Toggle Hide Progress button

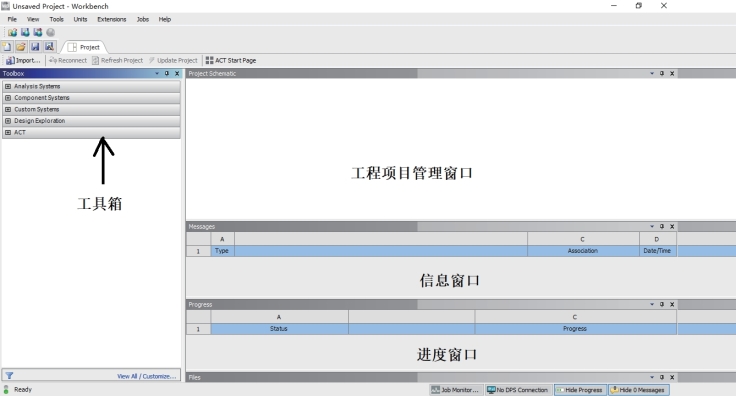tap(580, 390)
